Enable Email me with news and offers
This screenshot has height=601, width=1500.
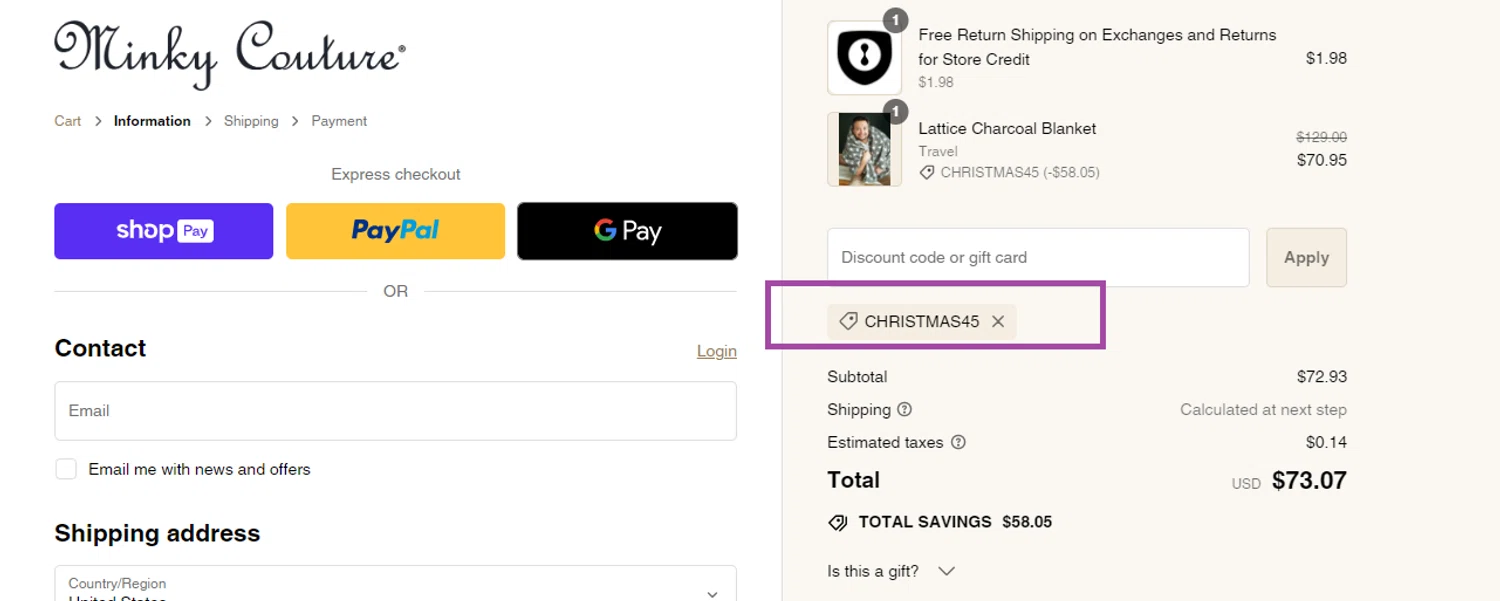(66, 469)
